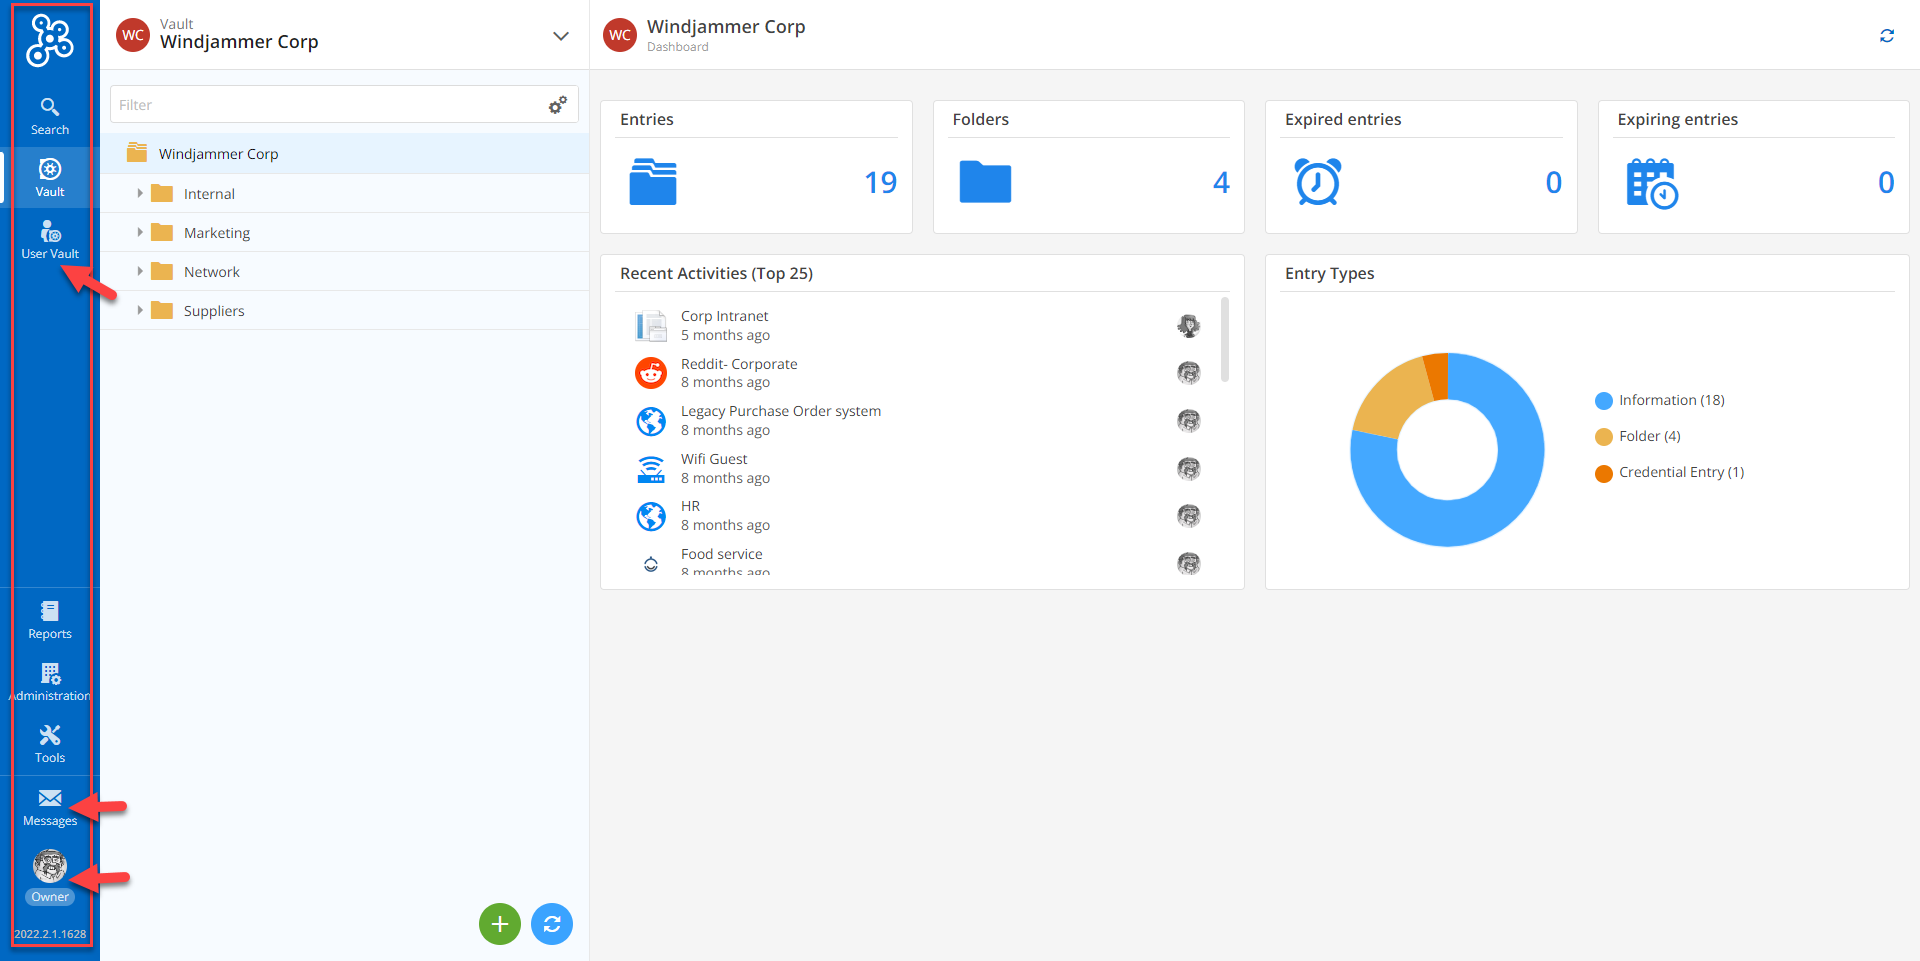Refresh the vault entry tree

tap(552, 923)
